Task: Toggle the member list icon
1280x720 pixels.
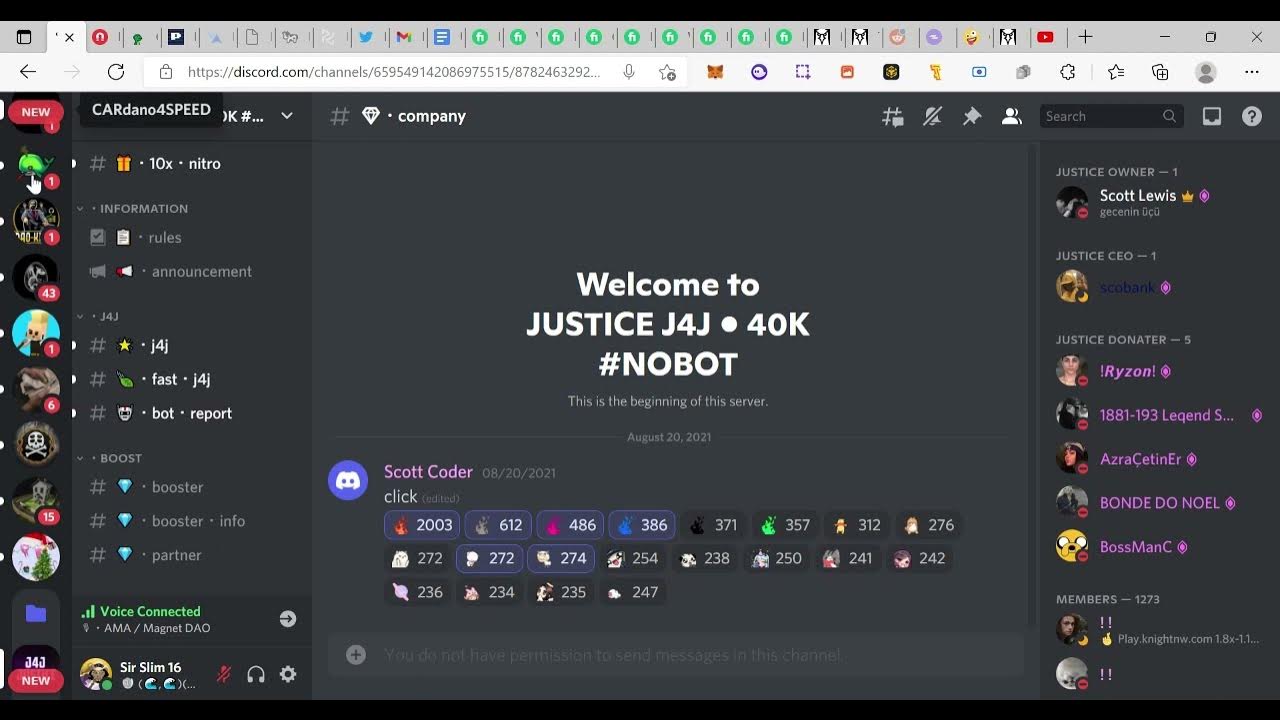Action: click(1012, 116)
